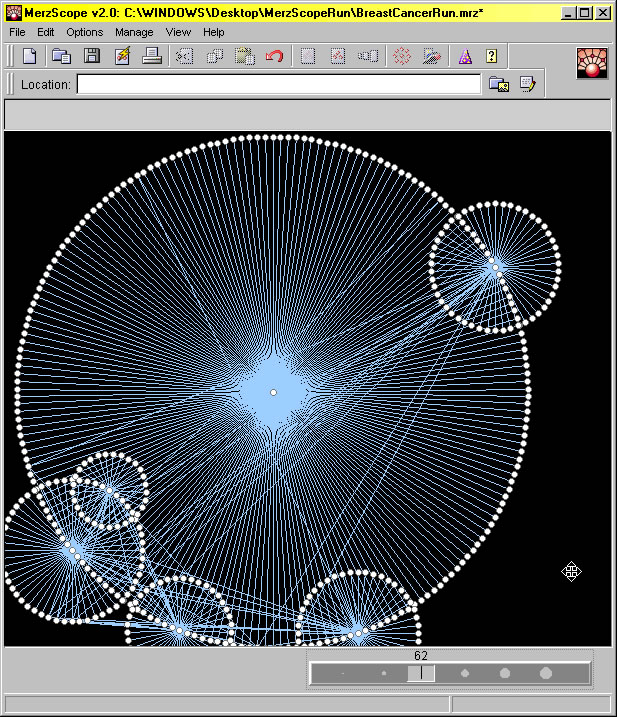Click the central hub node of the largest circle
This screenshot has height=717, width=617.
pyautogui.click(x=273, y=392)
